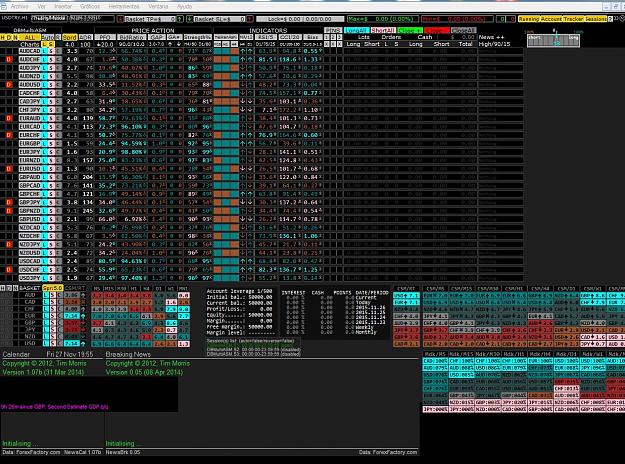The image size is (625, 464).
Task: Sort by the yellow Sprd column header
Action: 69,37
